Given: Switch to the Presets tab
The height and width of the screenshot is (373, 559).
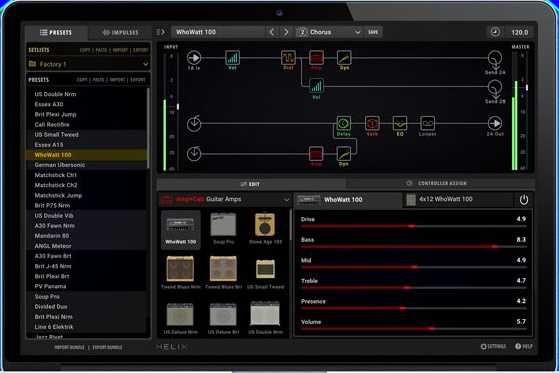Looking at the screenshot, I should click(x=56, y=32).
